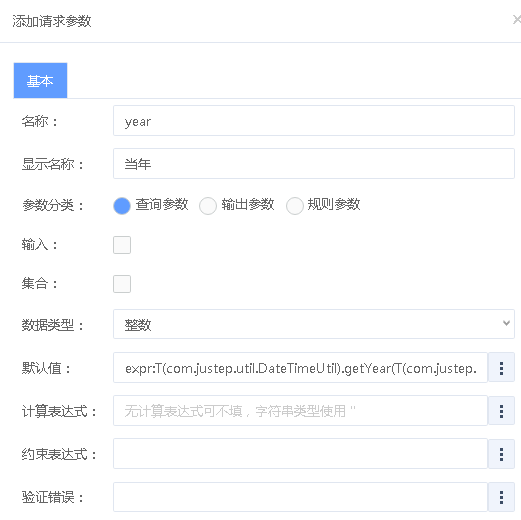521x520 pixels.
Task: Switch to the 基本 tab
Action: [40, 80]
